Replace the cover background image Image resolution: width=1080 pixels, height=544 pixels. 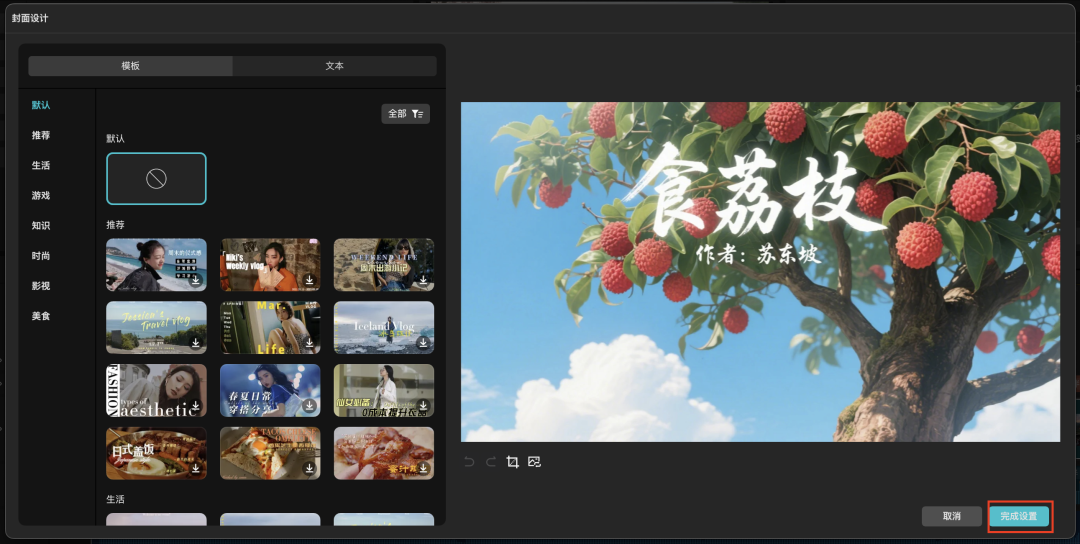click(534, 462)
